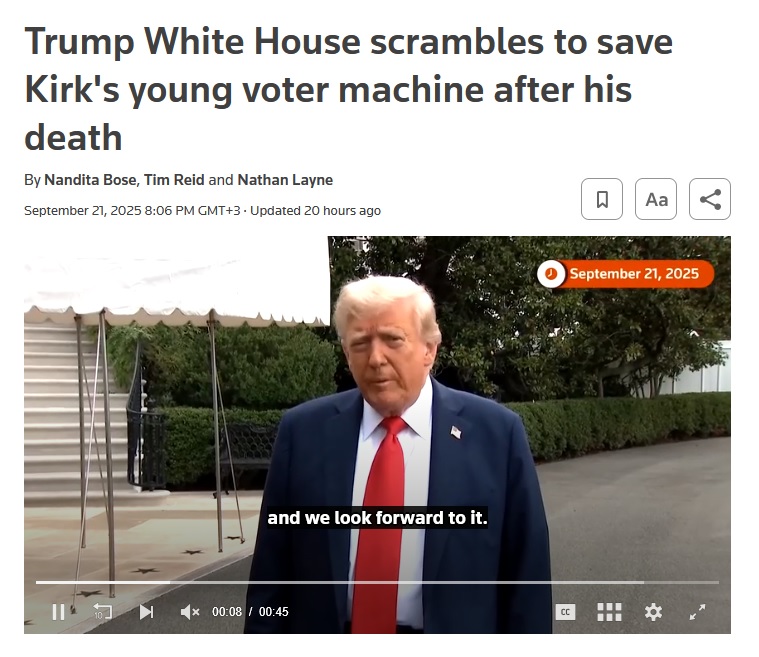Screen dimensions: 759x657
Task: Open author Nathan Layne's profile
Action: [285, 180]
